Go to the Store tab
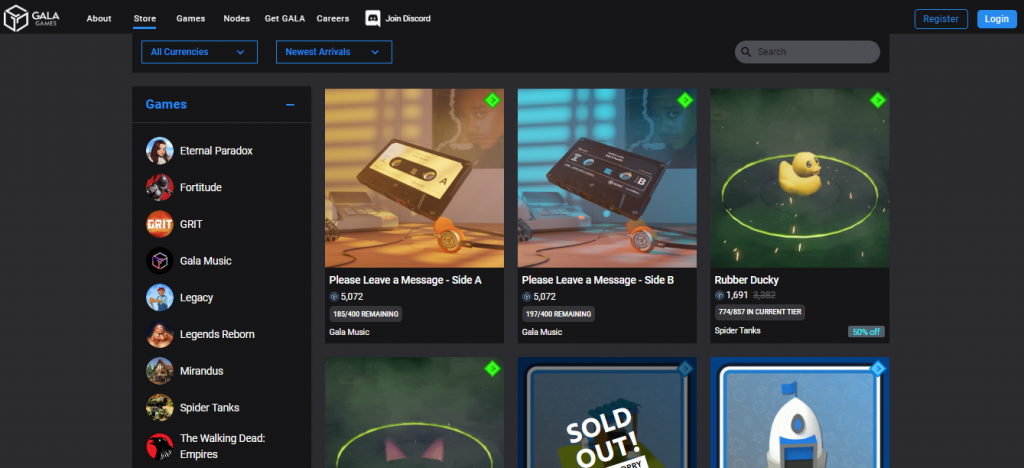Viewport: 1024px width, 468px height. pyautogui.click(x=144, y=18)
